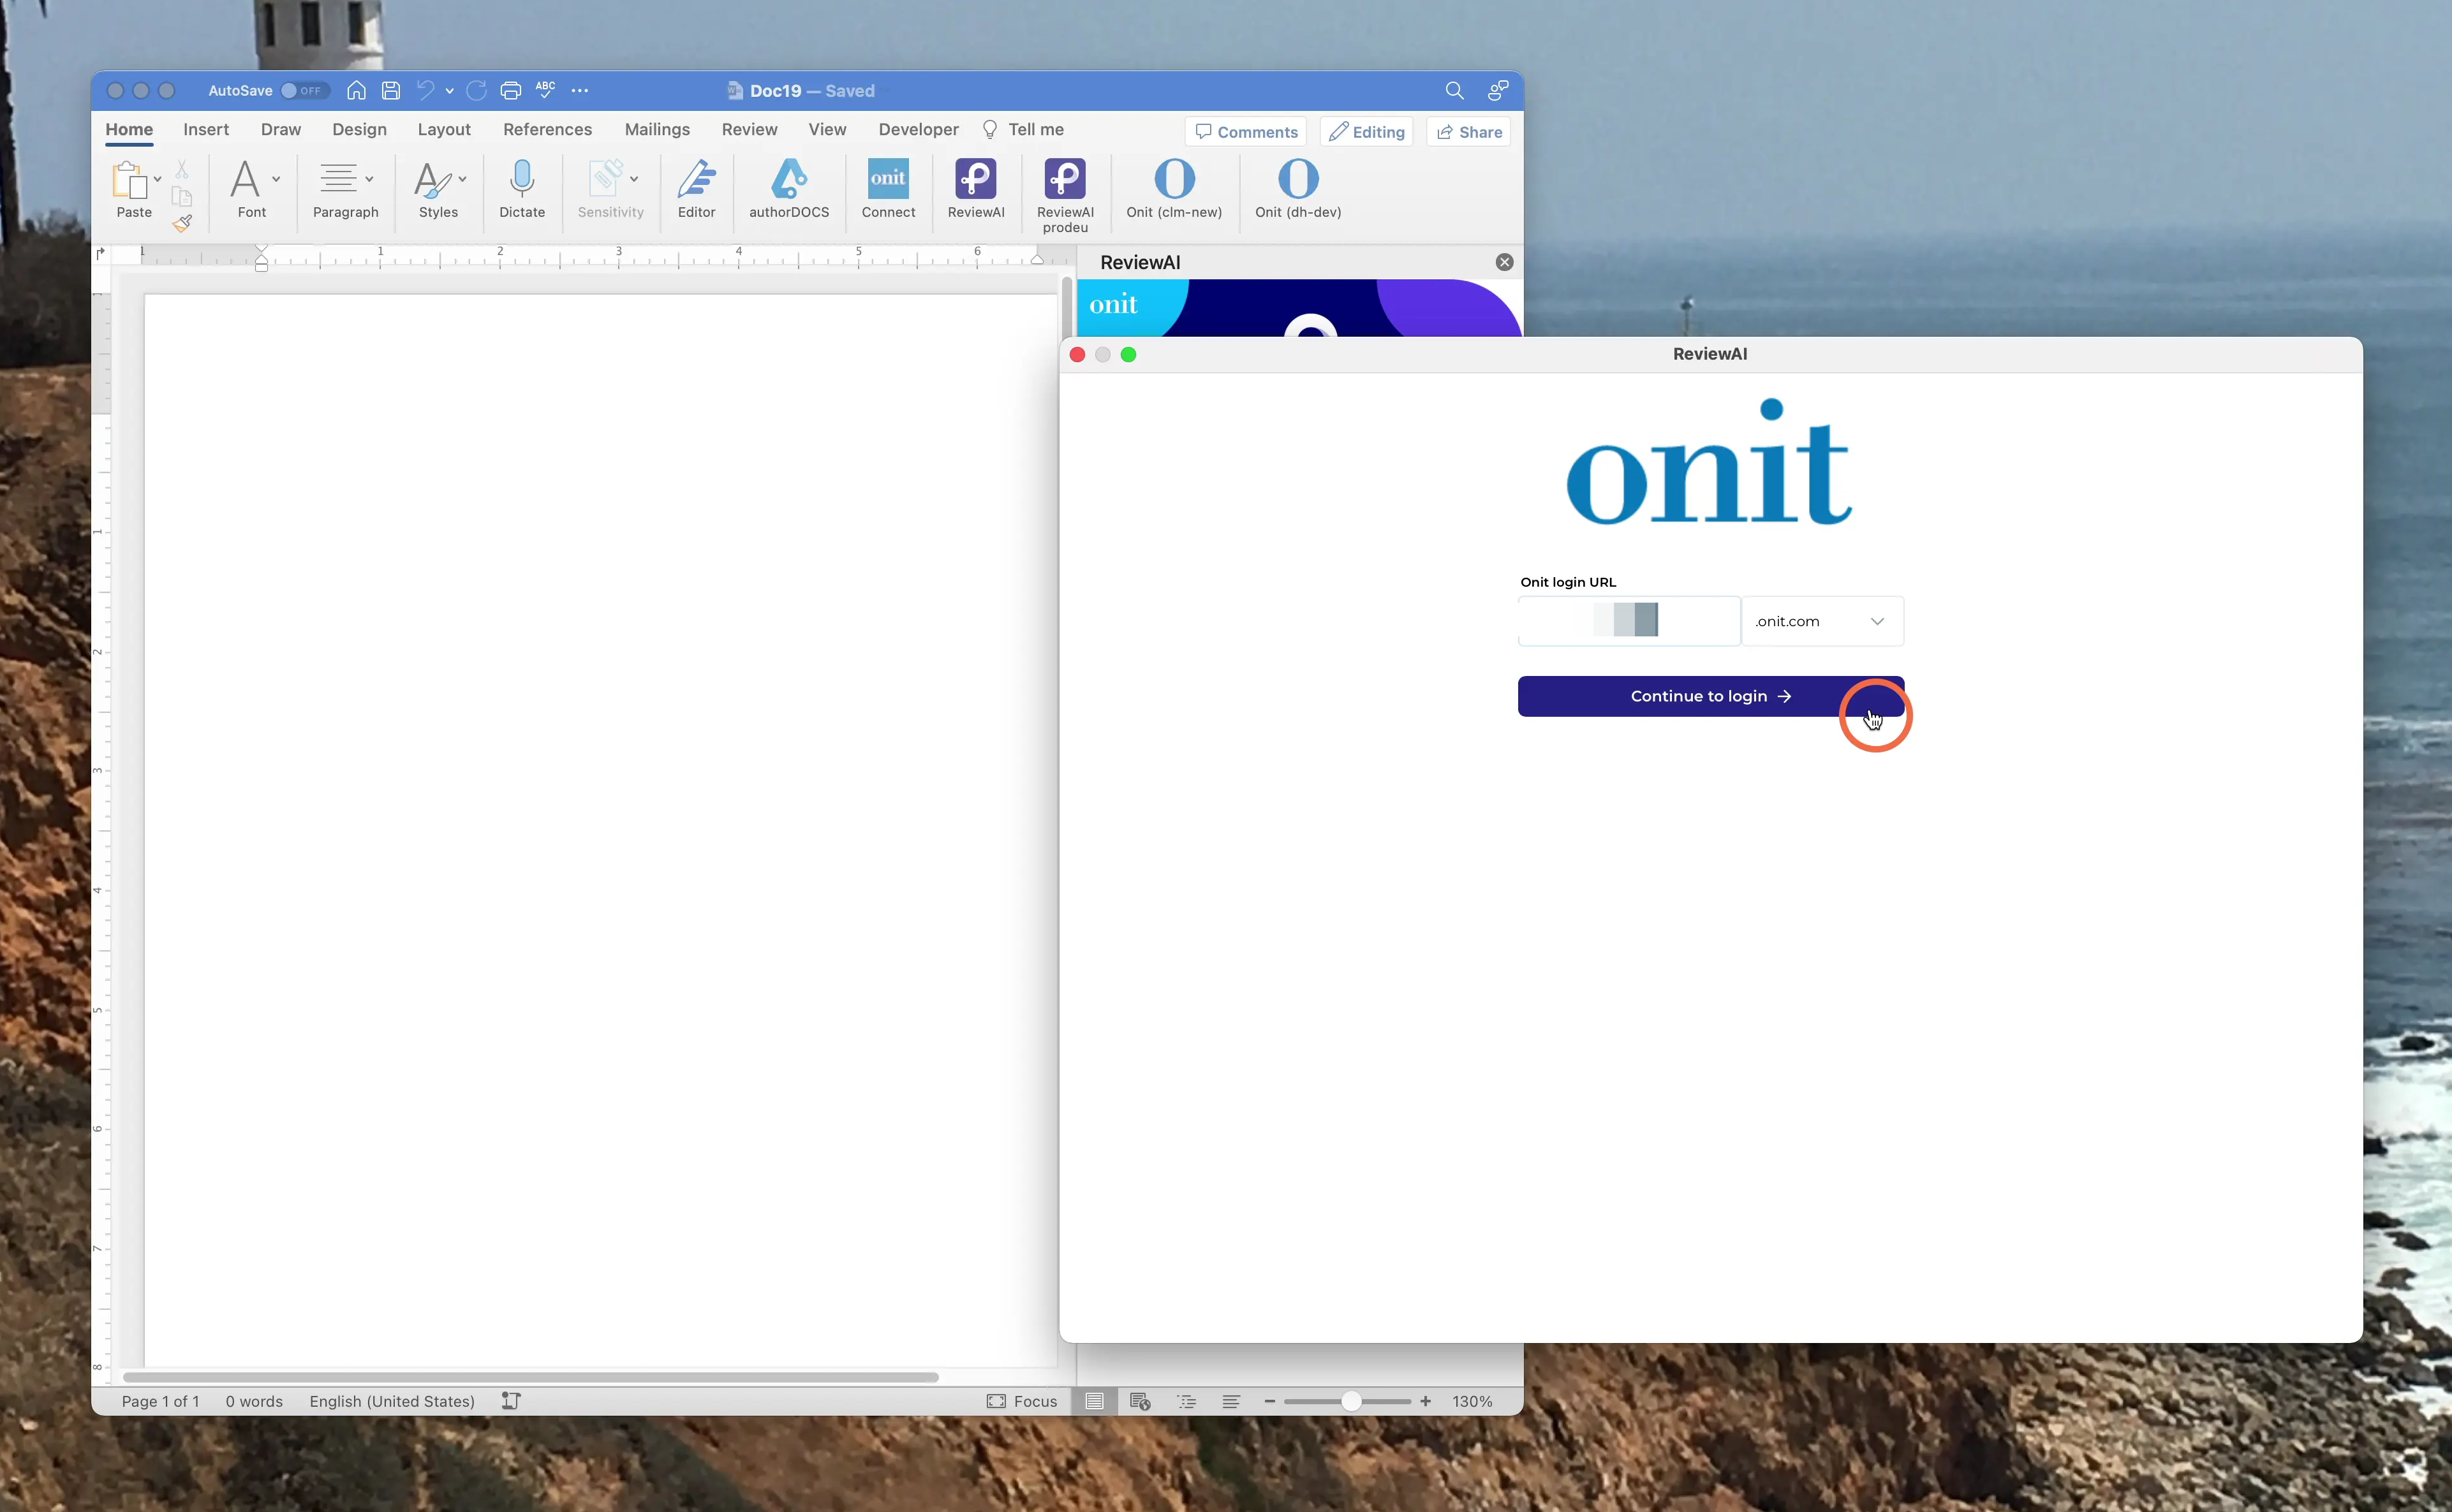Screen dimensions: 2452x1512
Task: Open the onit Connect add-in
Action: point(888,189)
